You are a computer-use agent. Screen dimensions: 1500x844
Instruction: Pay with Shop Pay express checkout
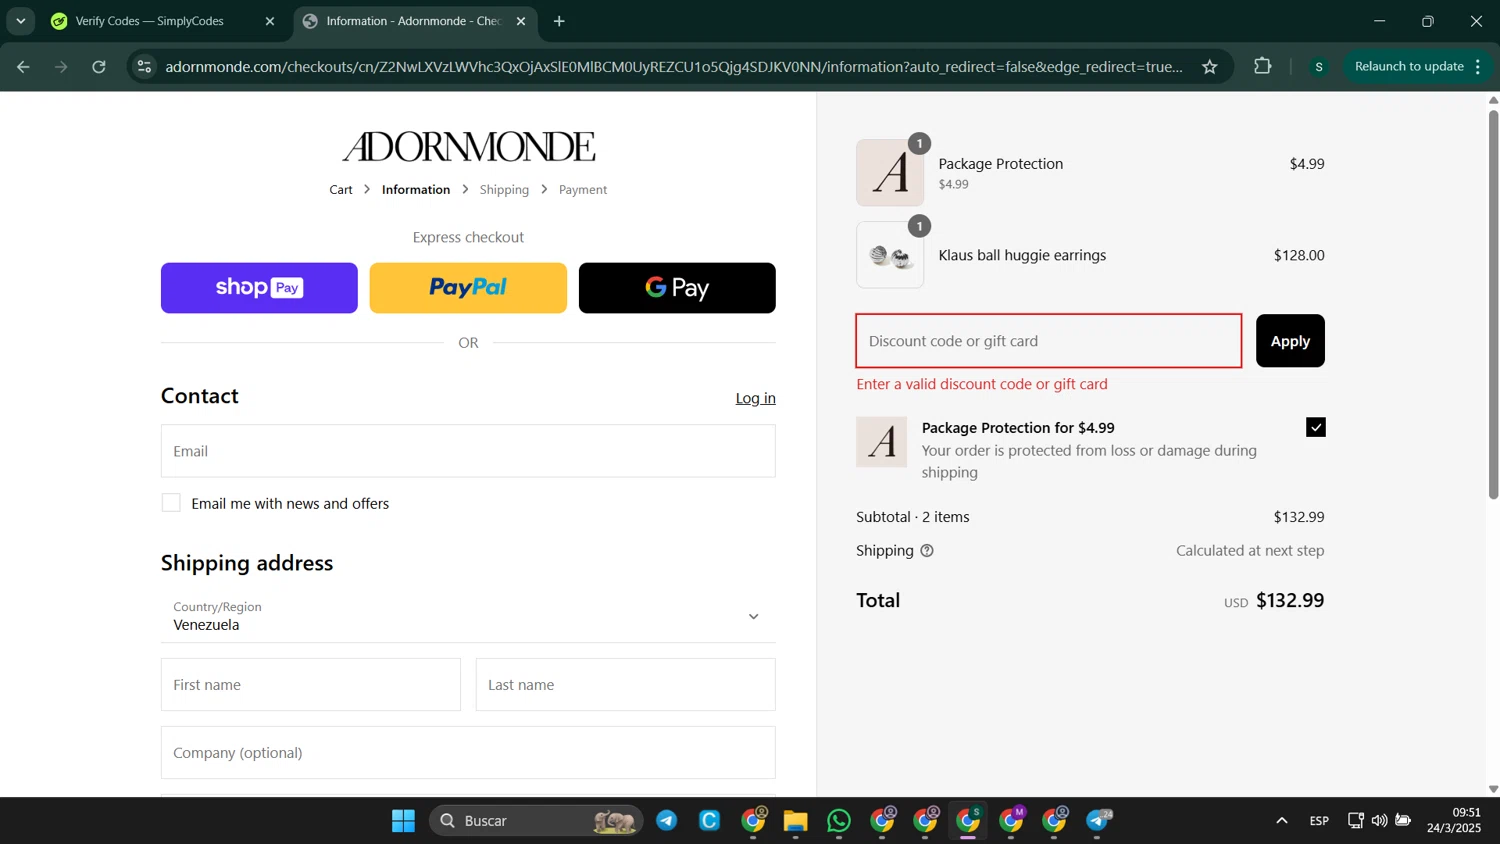[259, 288]
